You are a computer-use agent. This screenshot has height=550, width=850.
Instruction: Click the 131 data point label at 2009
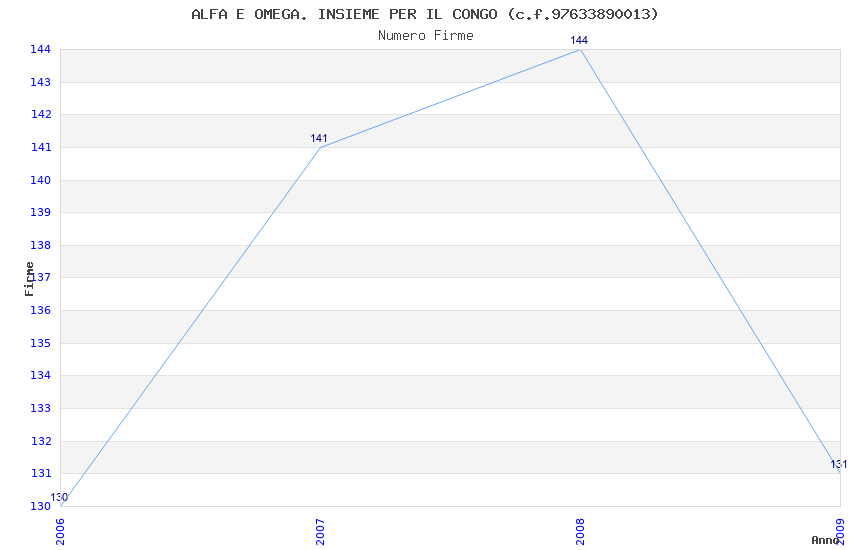(x=839, y=464)
